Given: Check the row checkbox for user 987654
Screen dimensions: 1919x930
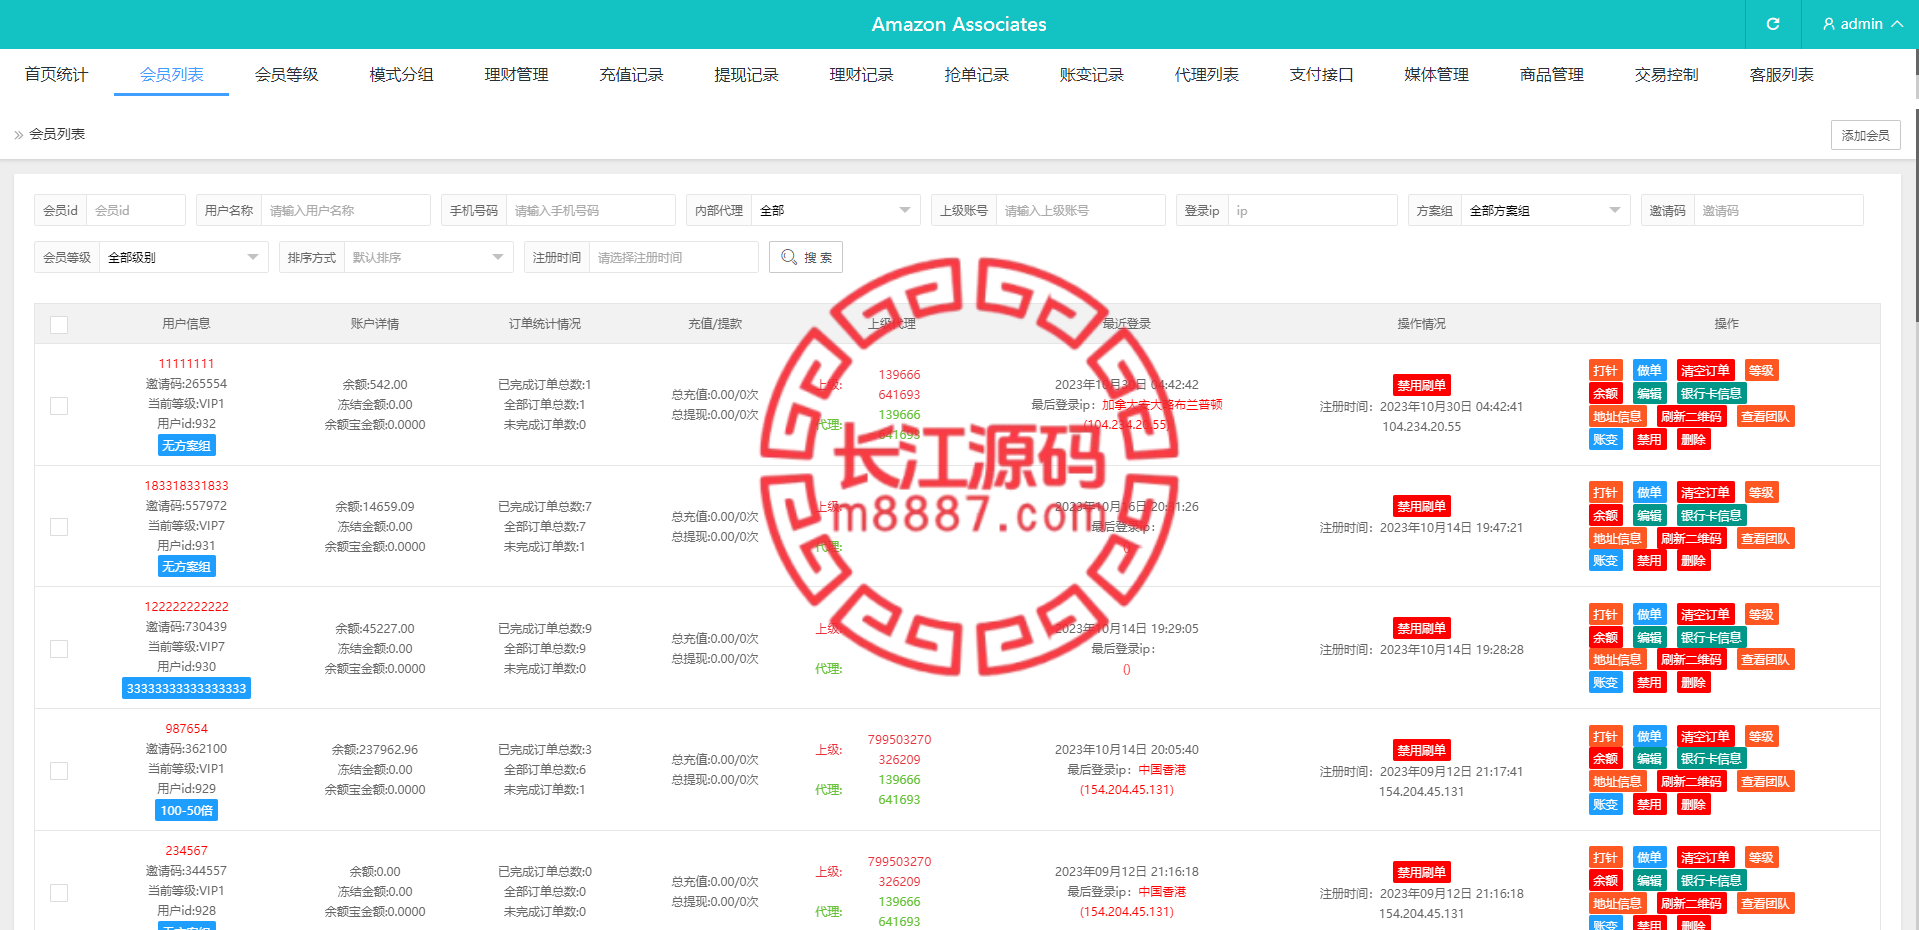Looking at the screenshot, I should [59, 771].
